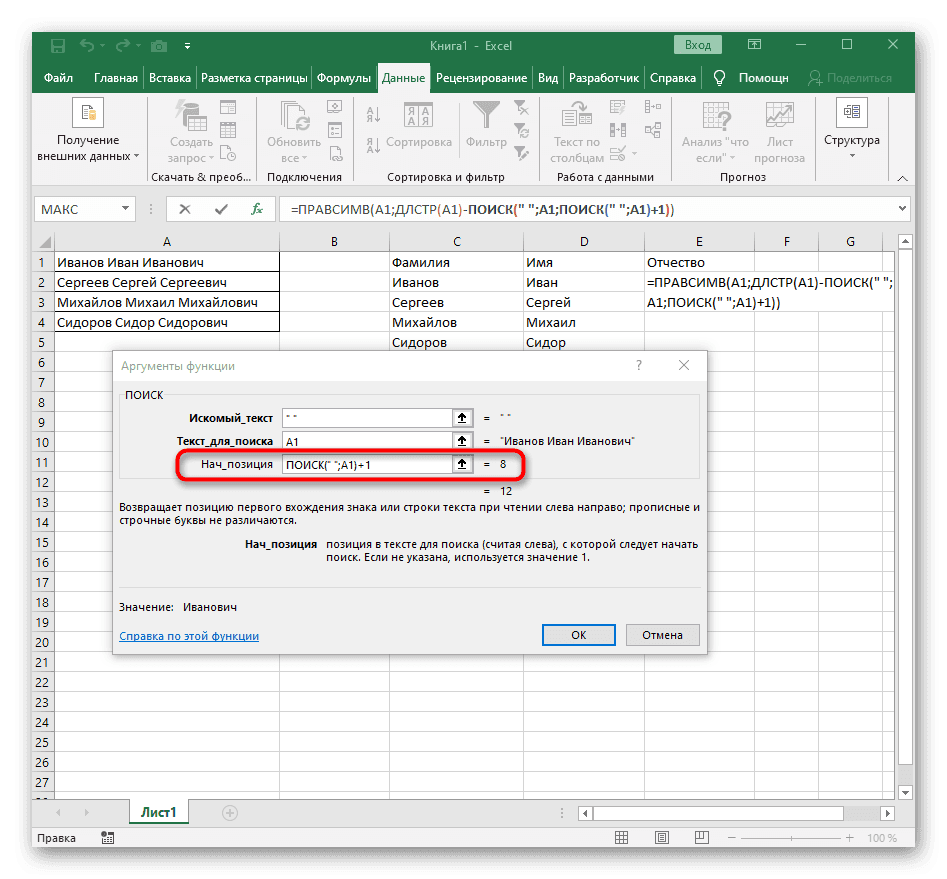Open Справка по этой функции link
The image size is (947, 879).
coord(188,635)
